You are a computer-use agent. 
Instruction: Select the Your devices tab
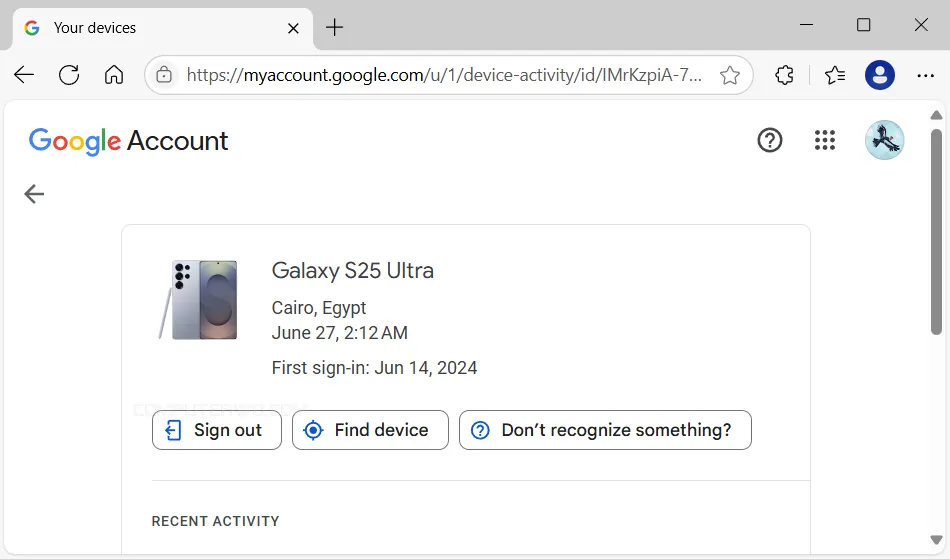tap(162, 28)
